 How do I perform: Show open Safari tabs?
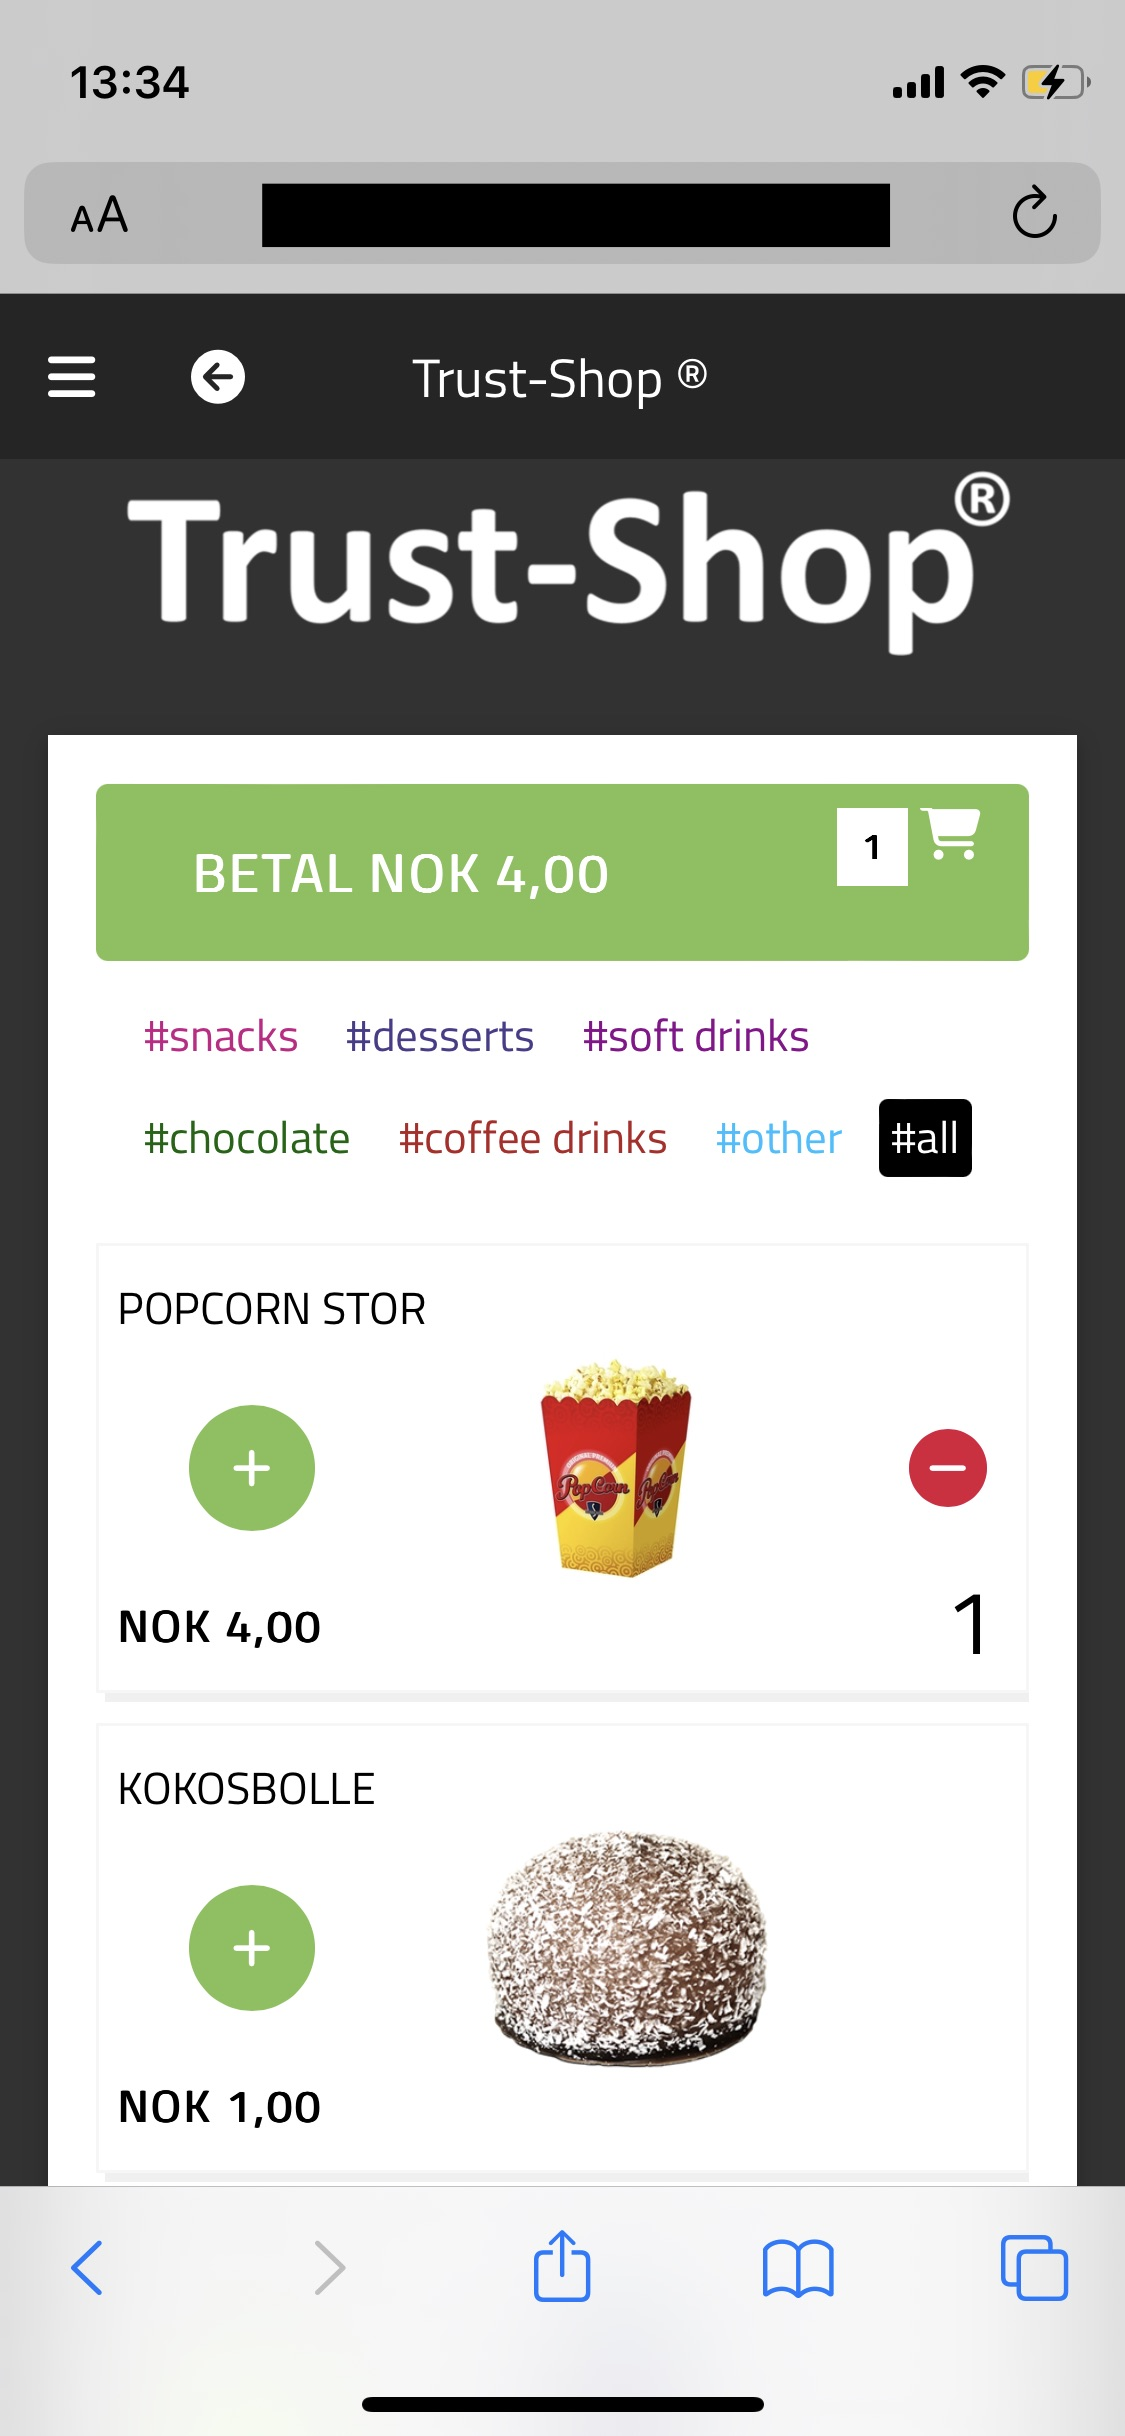click(x=1034, y=2267)
